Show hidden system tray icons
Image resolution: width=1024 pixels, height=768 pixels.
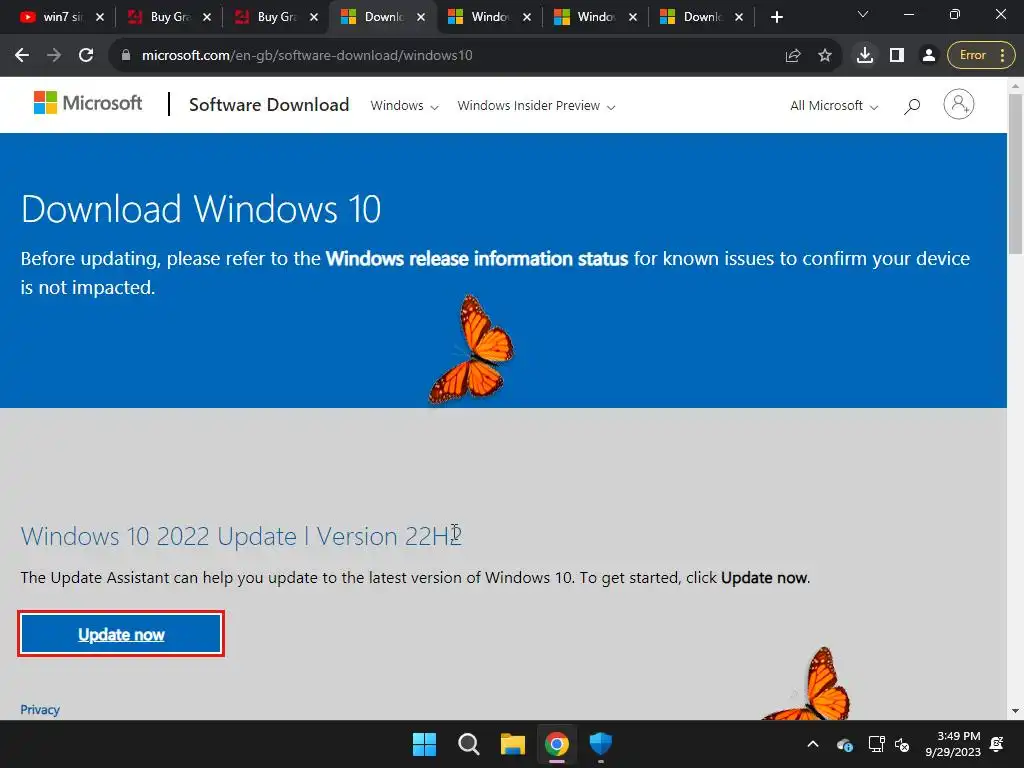[x=813, y=744]
